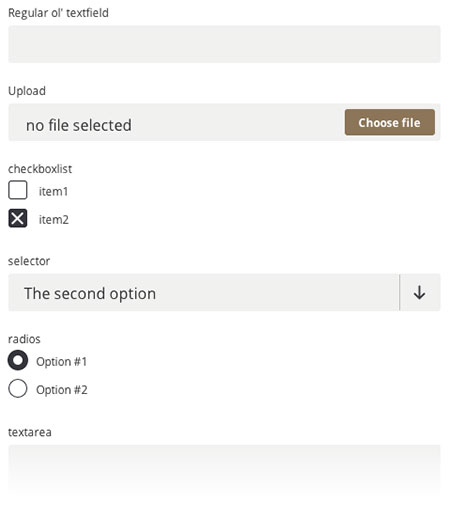Click the Choose file button

point(390,122)
